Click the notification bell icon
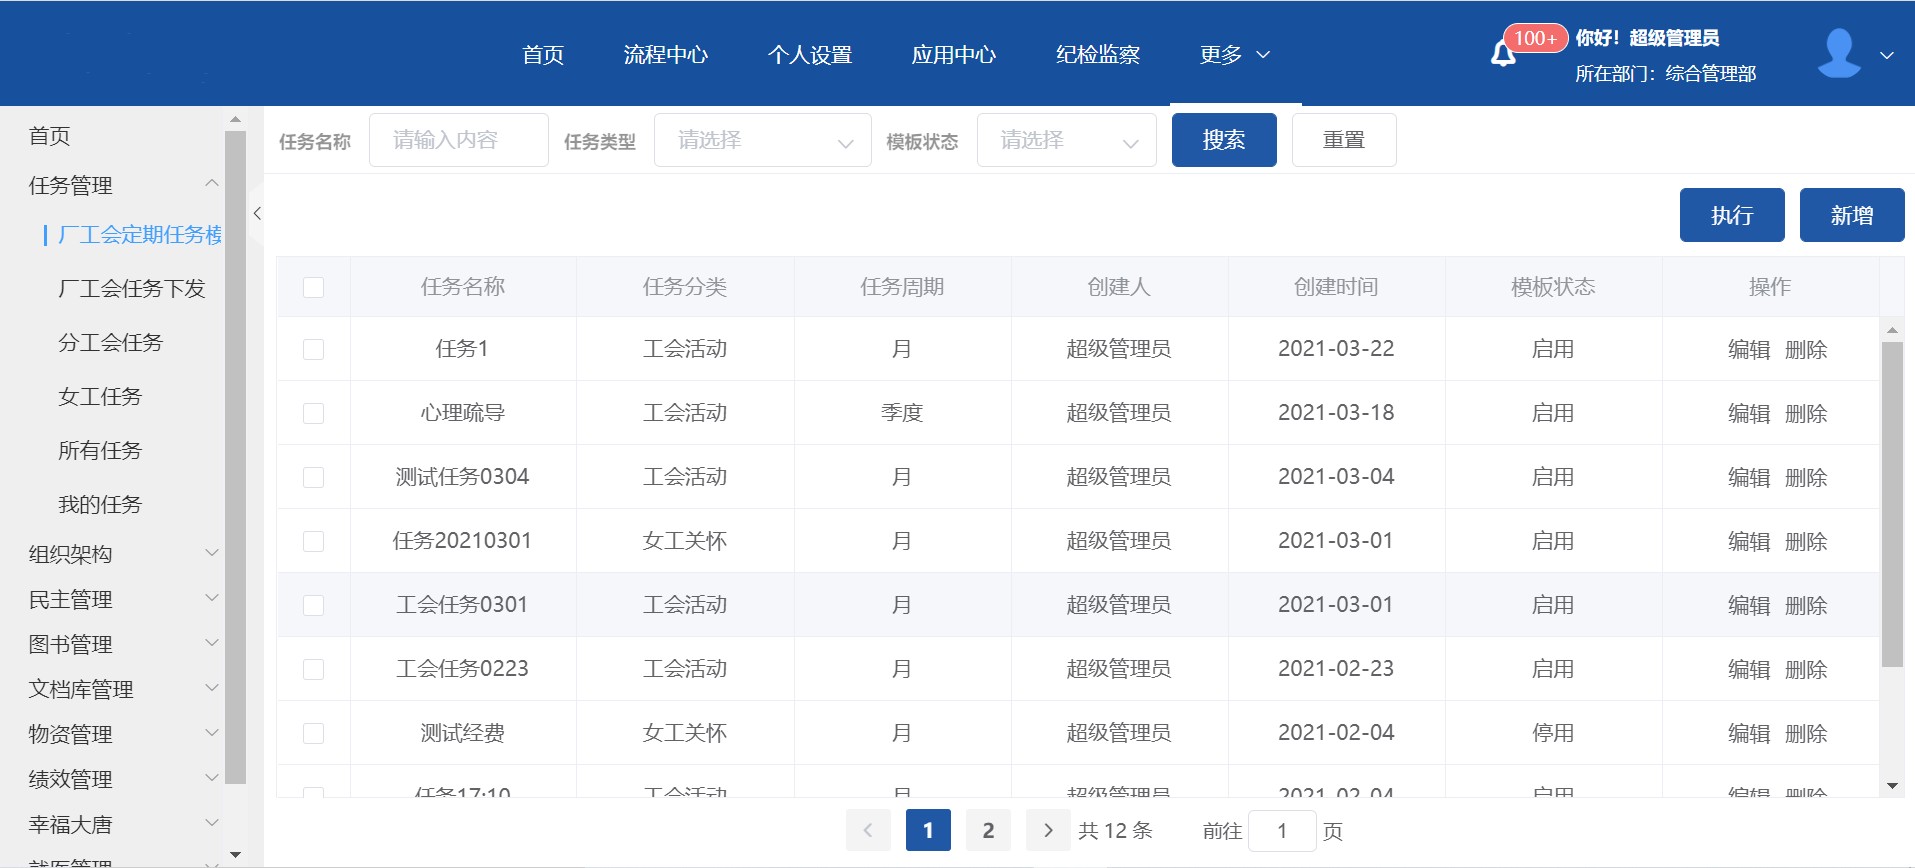1915x868 pixels. tap(1502, 54)
